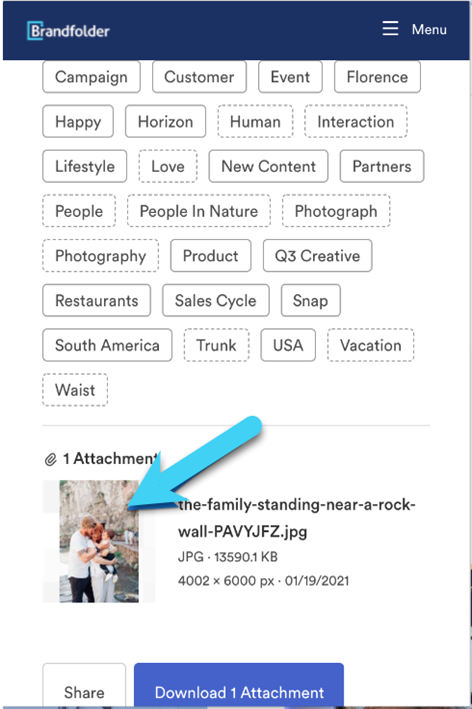This screenshot has height=709, width=472.
Task: Click the Brandfolder logo
Action: click(x=68, y=31)
